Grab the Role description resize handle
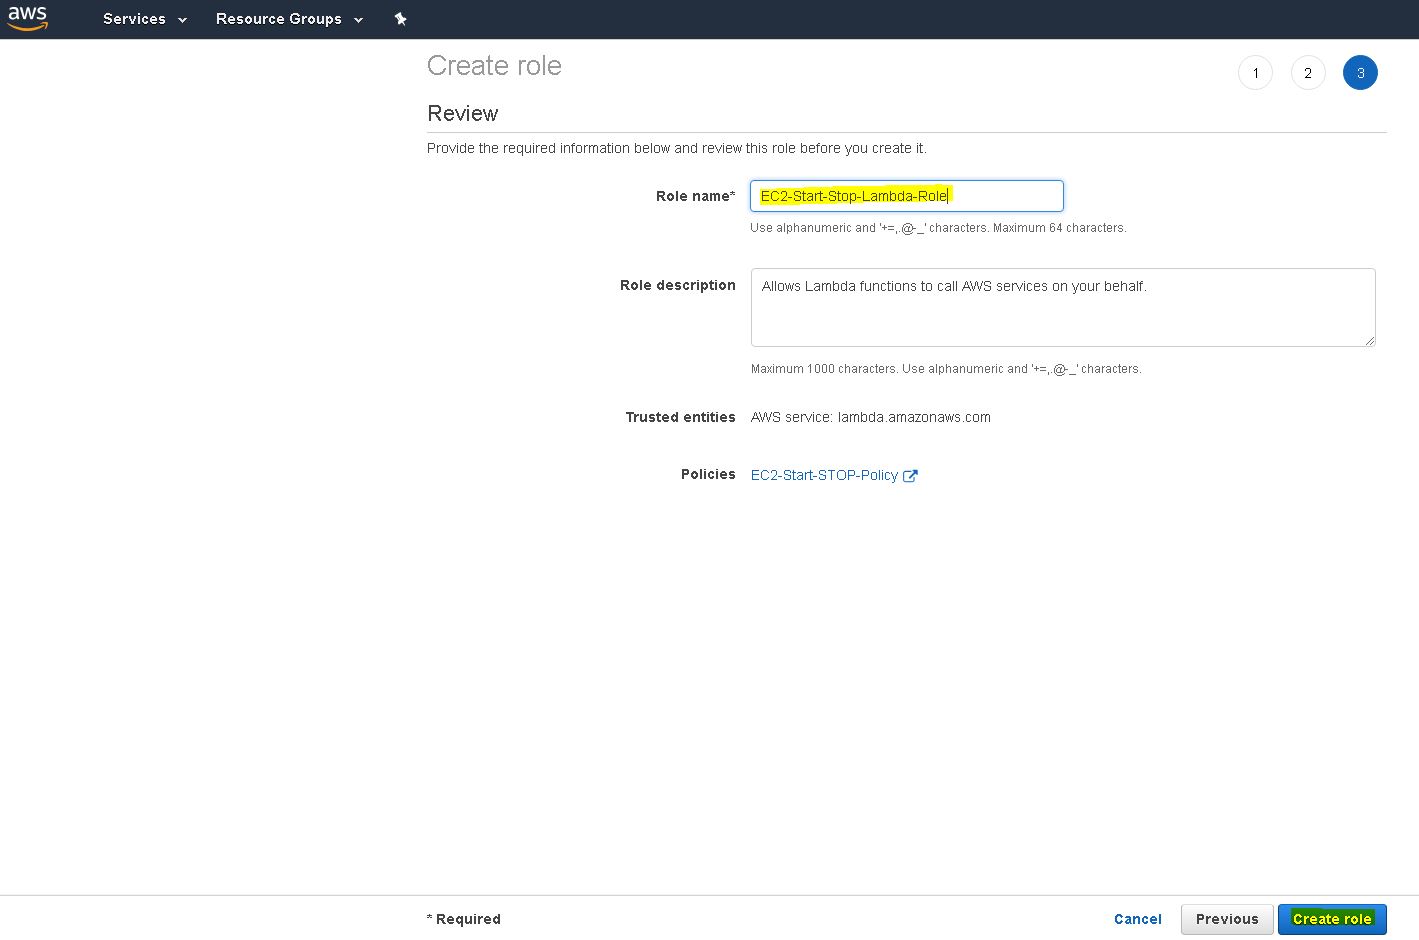The height and width of the screenshot is (940, 1419). point(1369,340)
